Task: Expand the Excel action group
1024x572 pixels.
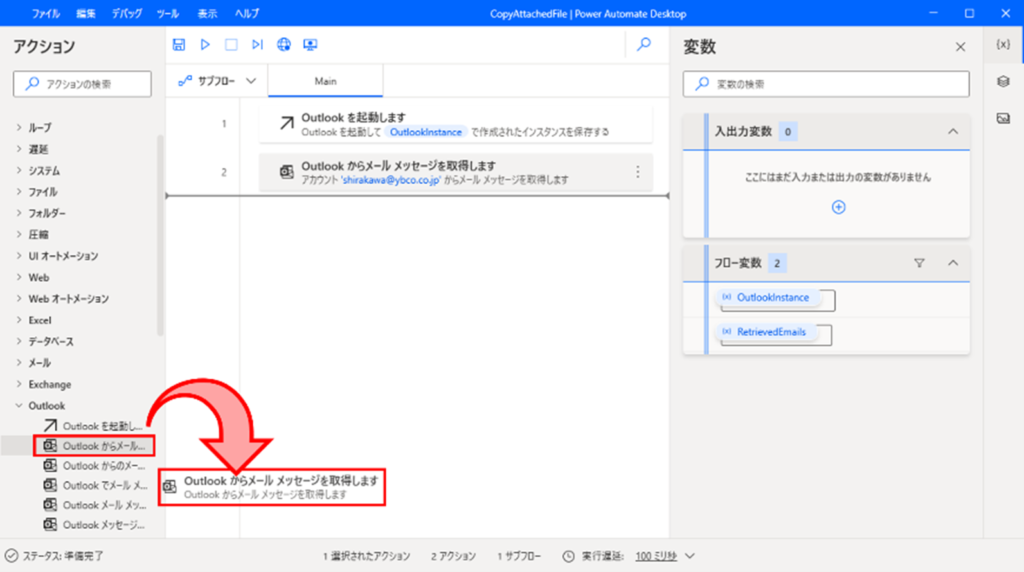Action: coord(19,320)
